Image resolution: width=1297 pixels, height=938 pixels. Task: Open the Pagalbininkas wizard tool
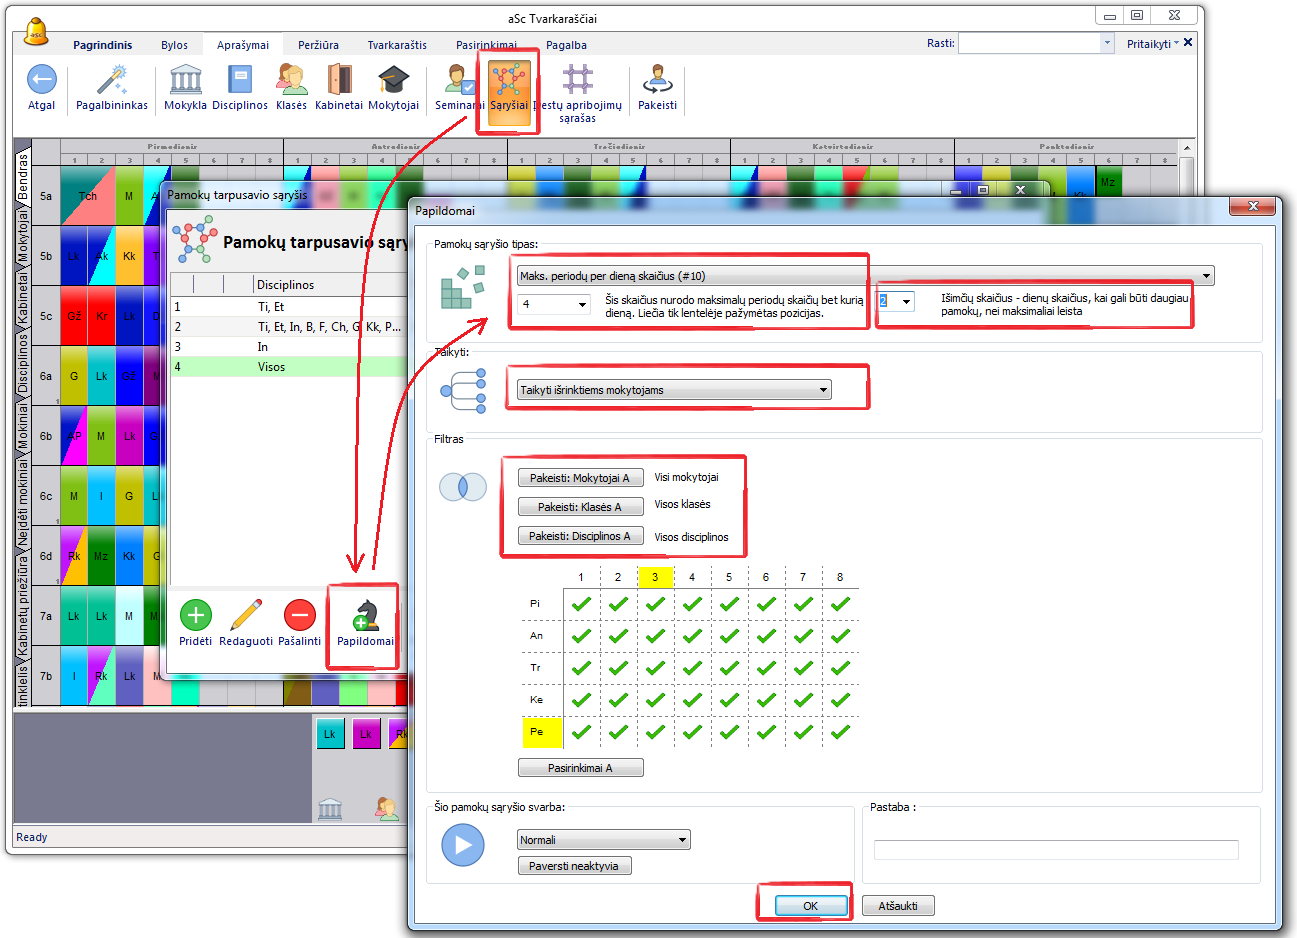(112, 80)
